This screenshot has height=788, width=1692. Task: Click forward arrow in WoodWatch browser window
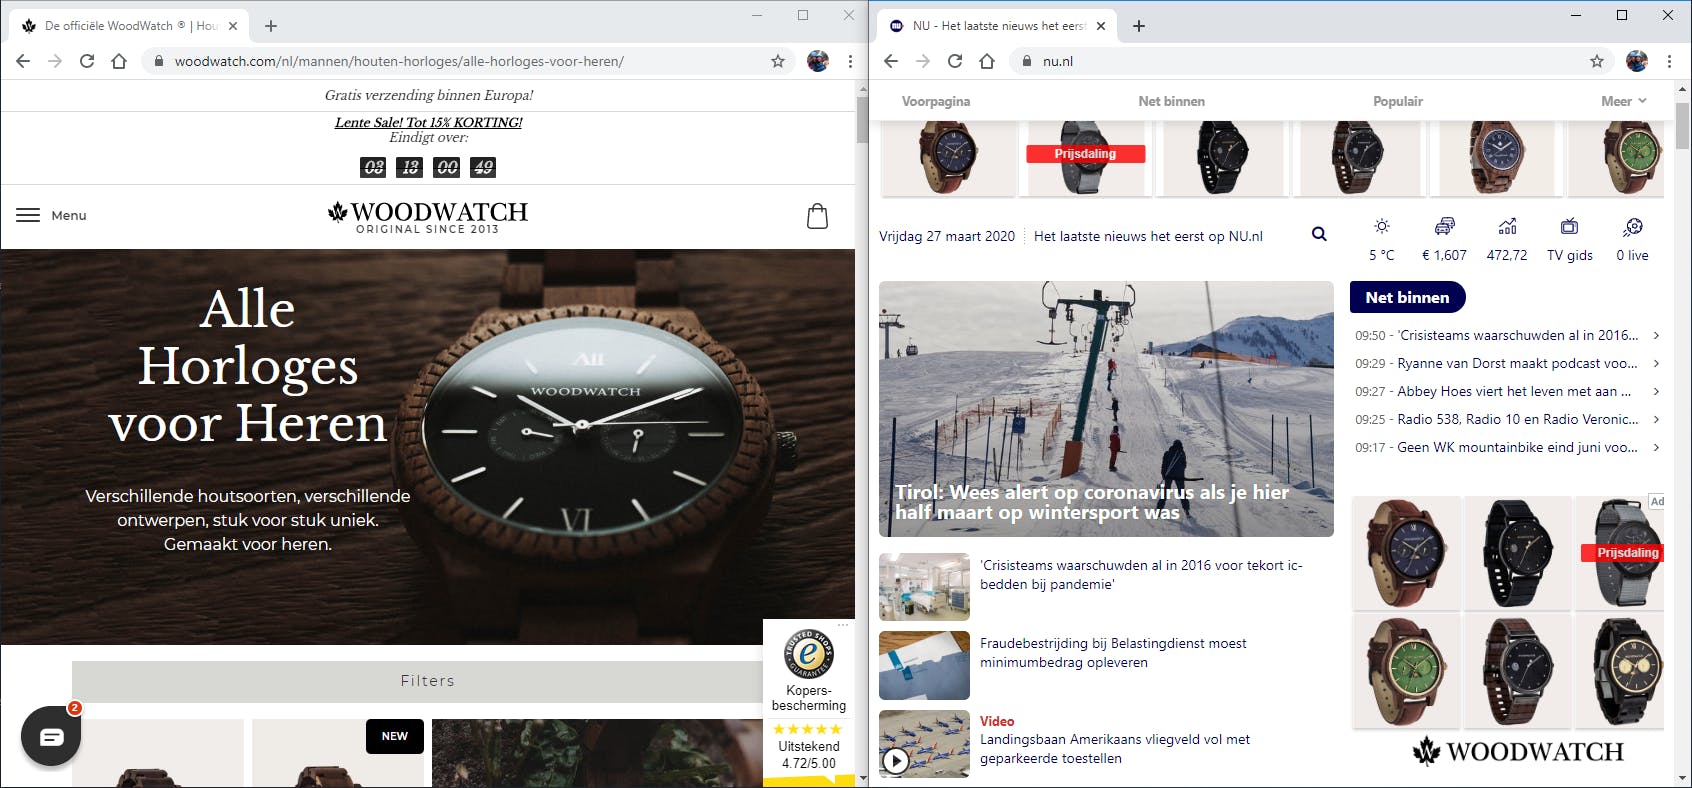tap(55, 61)
